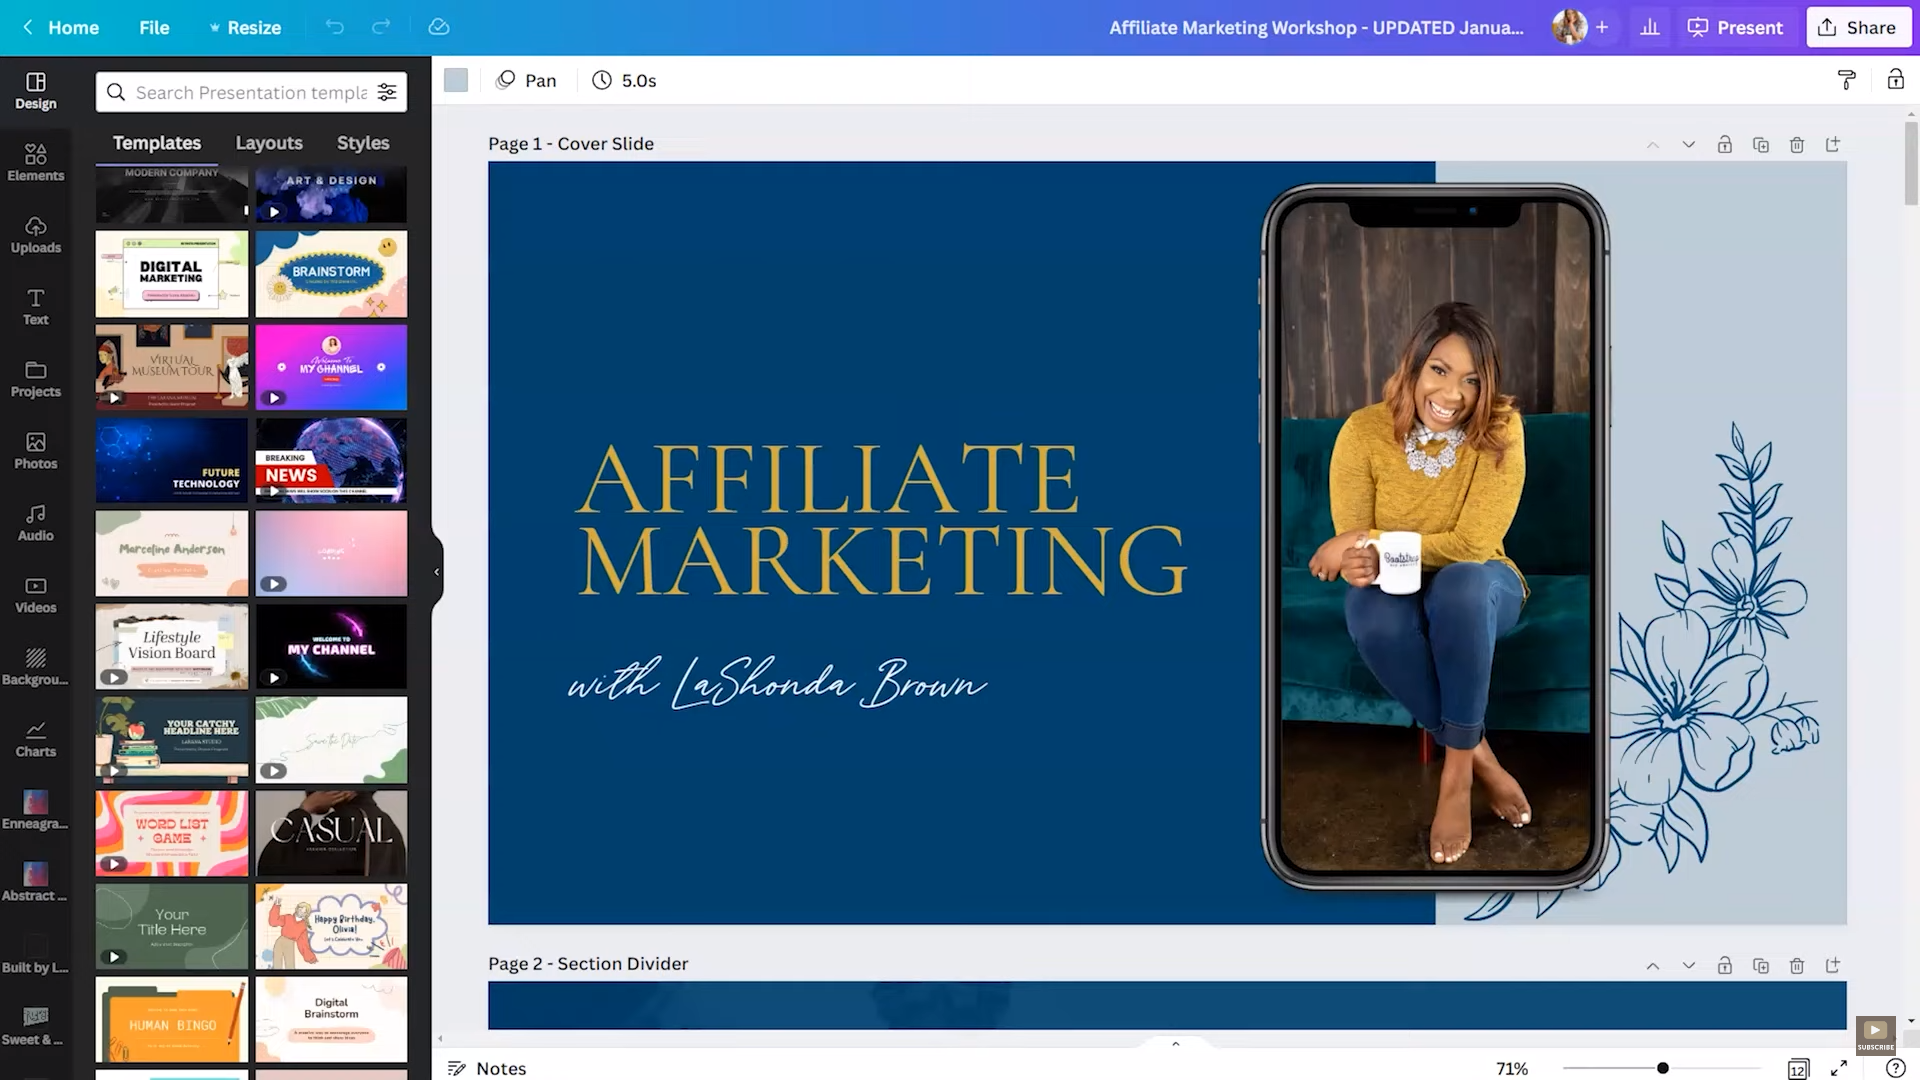This screenshot has width=1920, height=1080.
Task: Open search filter options icon
Action: pyautogui.click(x=387, y=92)
